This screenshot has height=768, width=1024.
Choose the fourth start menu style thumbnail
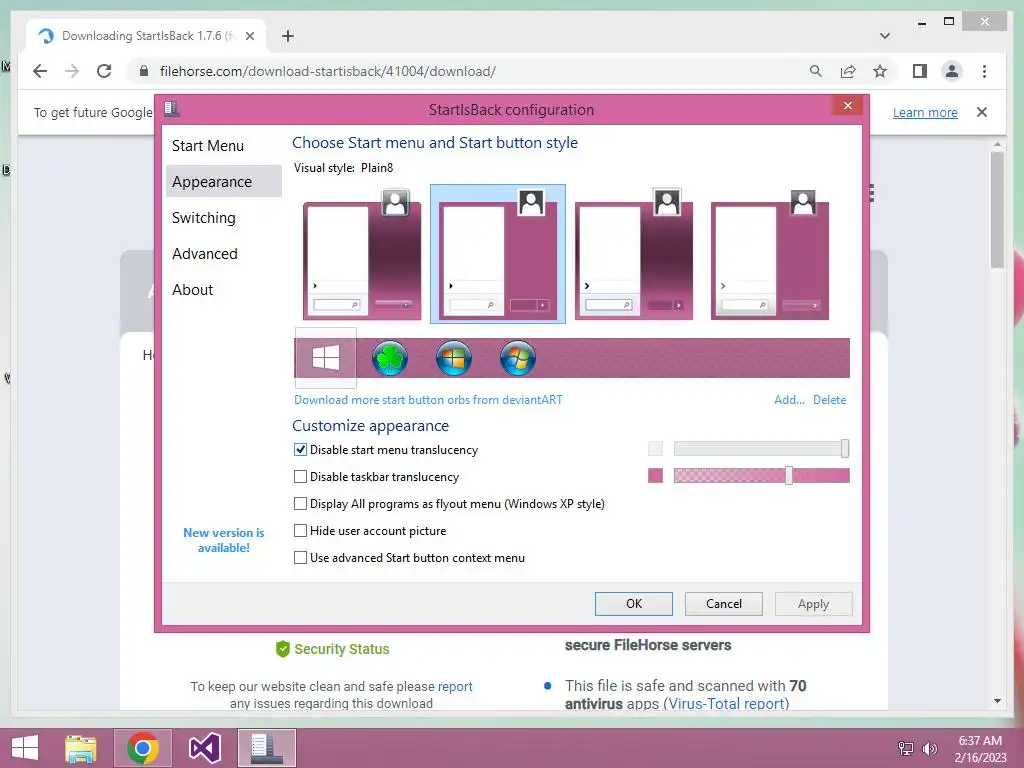[x=769, y=253]
